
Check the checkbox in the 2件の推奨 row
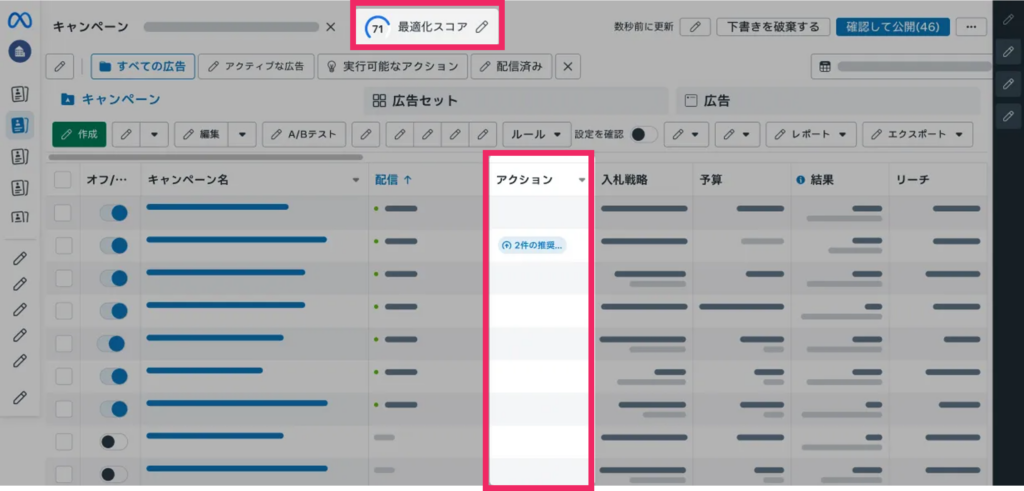(x=63, y=246)
